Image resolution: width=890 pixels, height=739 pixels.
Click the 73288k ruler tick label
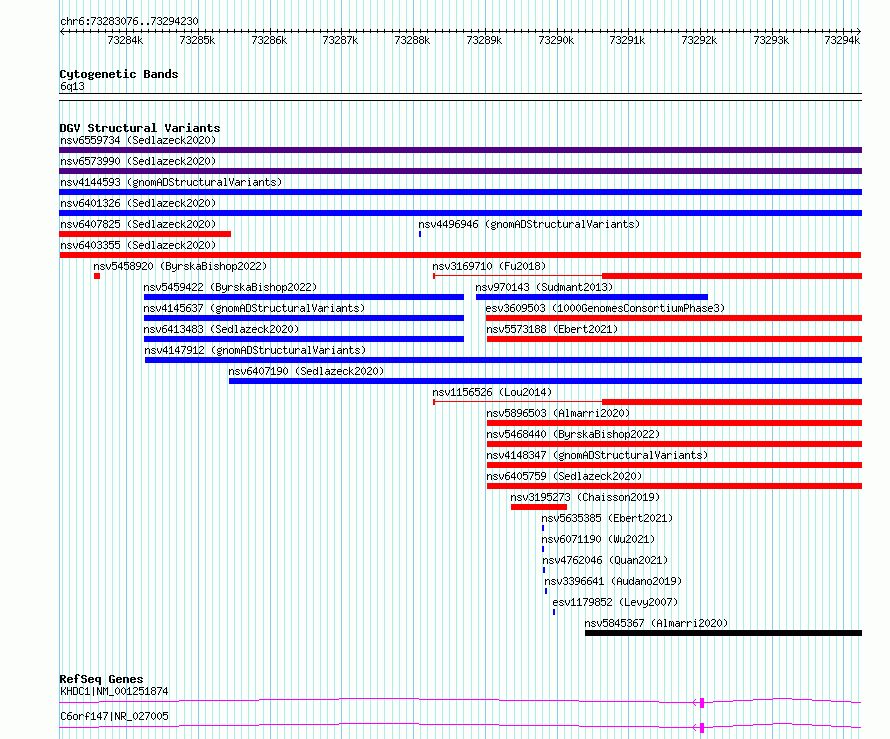[412, 40]
